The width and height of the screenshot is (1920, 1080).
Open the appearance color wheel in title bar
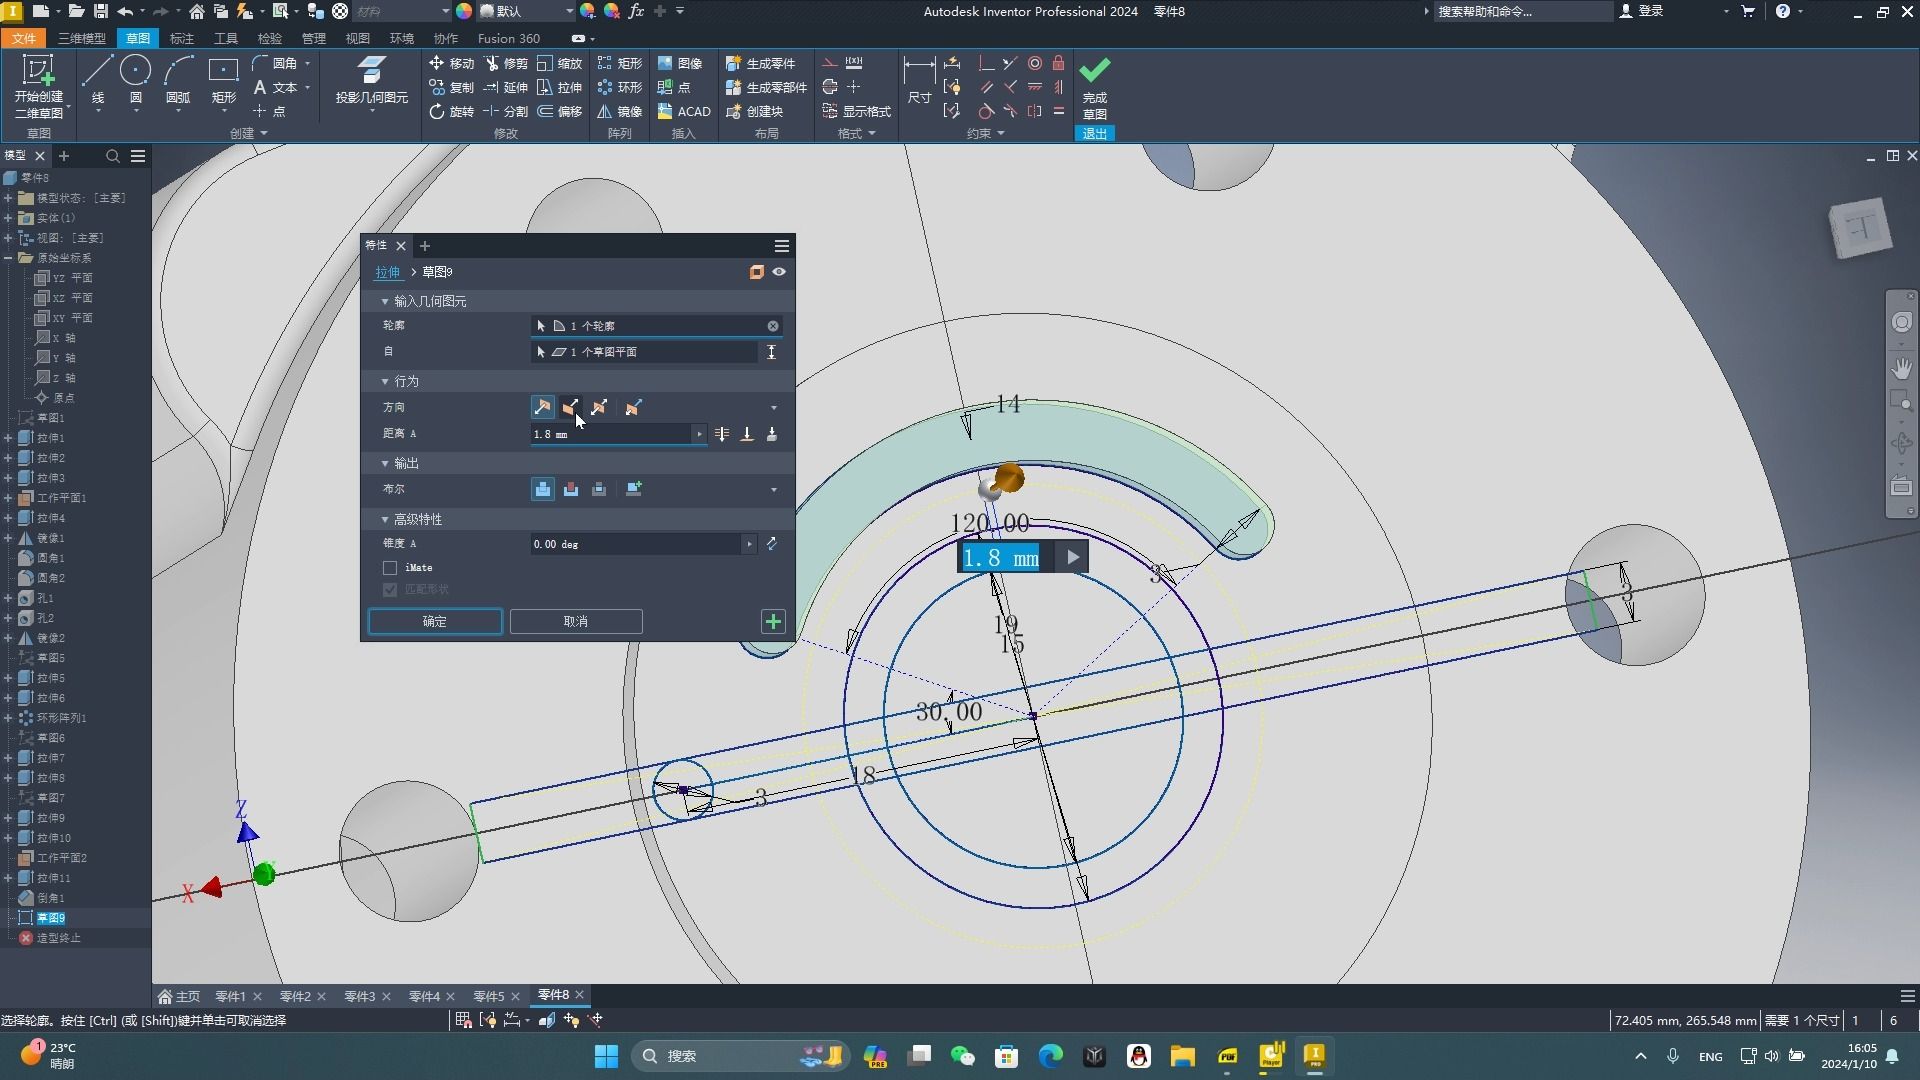(464, 11)
